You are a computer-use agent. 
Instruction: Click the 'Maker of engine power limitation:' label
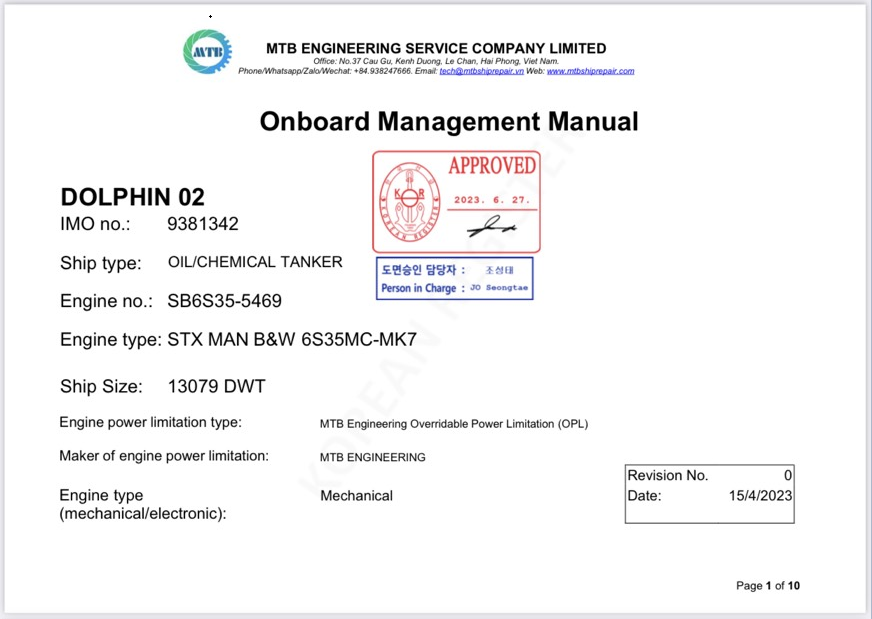pos(164,456)
